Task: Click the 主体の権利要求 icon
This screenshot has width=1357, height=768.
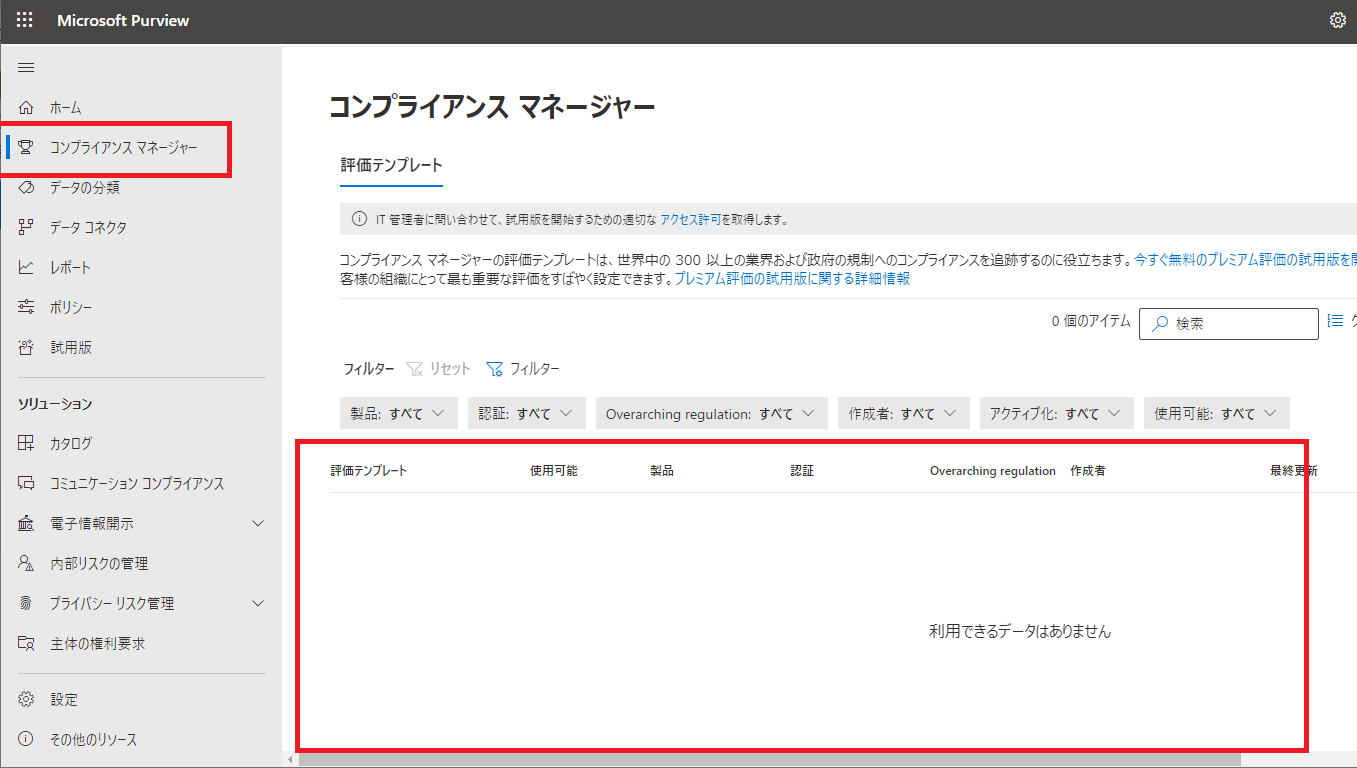Action: coord(27,643)
